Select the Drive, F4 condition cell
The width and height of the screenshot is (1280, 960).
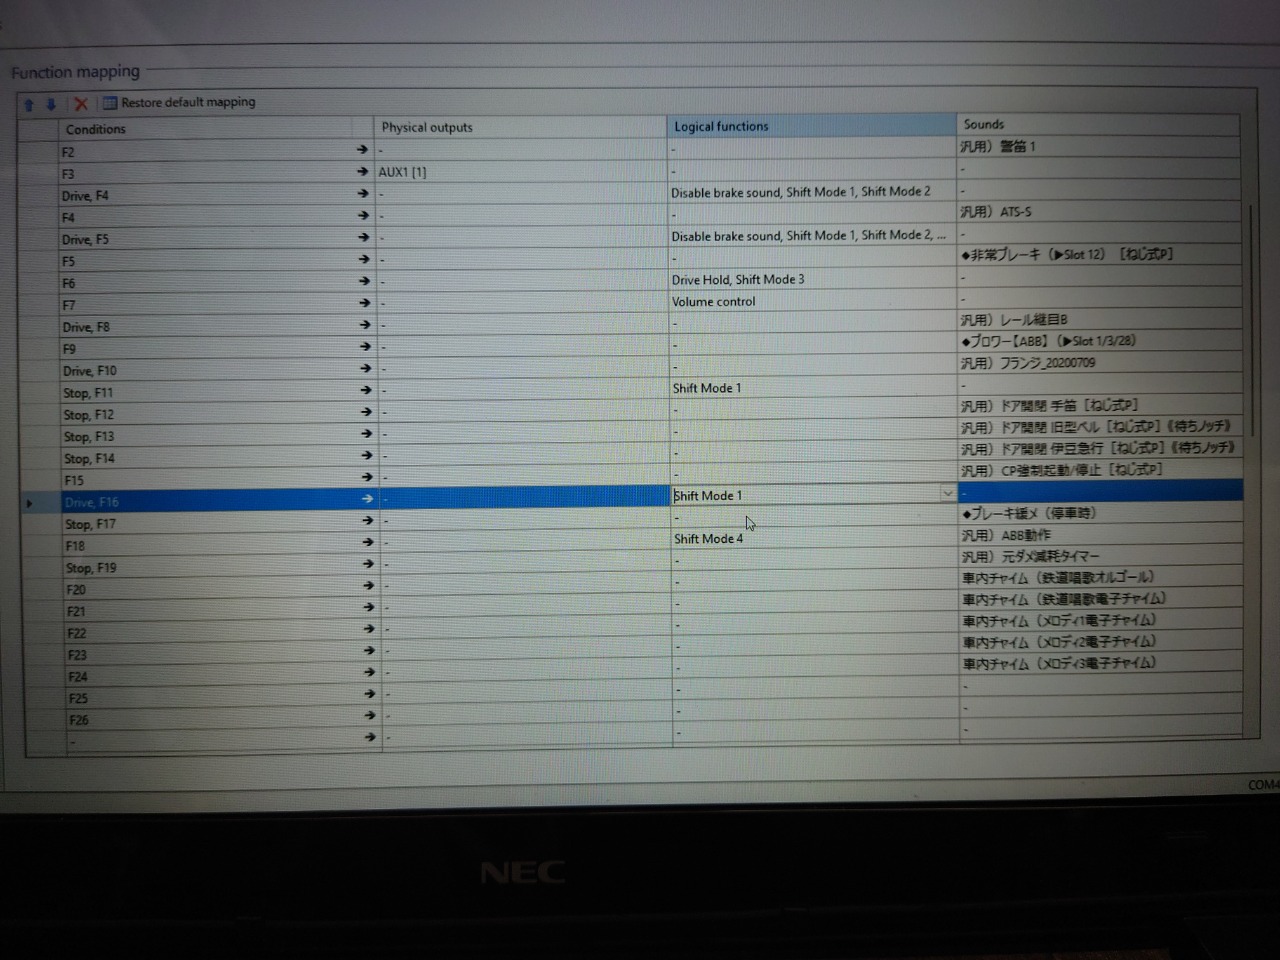pyautogui.click(x=205, y=196)
